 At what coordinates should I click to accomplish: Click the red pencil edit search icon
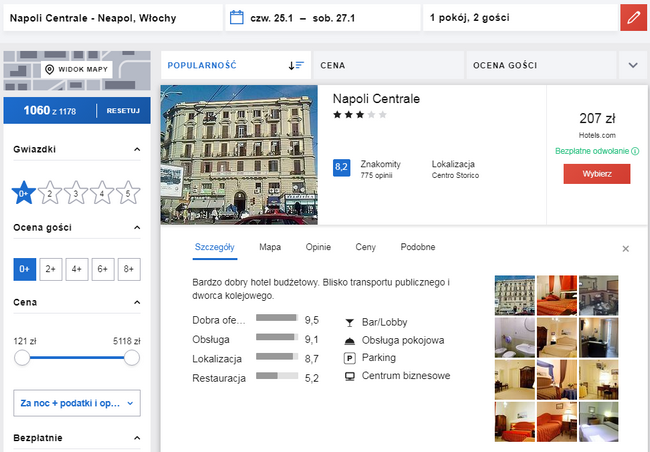tap(633, 18)
